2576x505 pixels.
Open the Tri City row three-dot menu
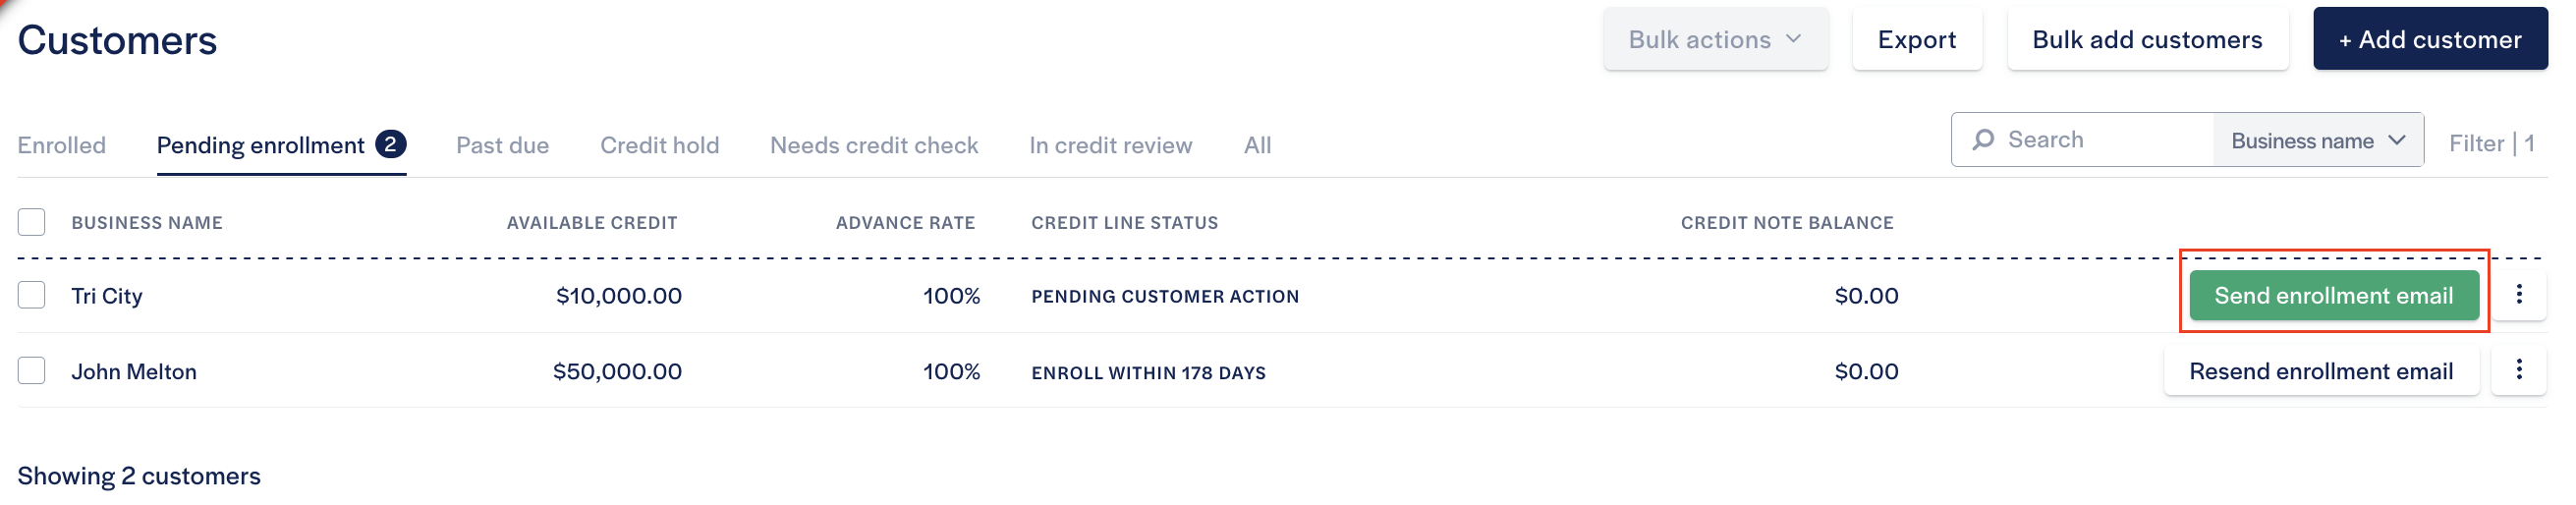point(2518,294)
